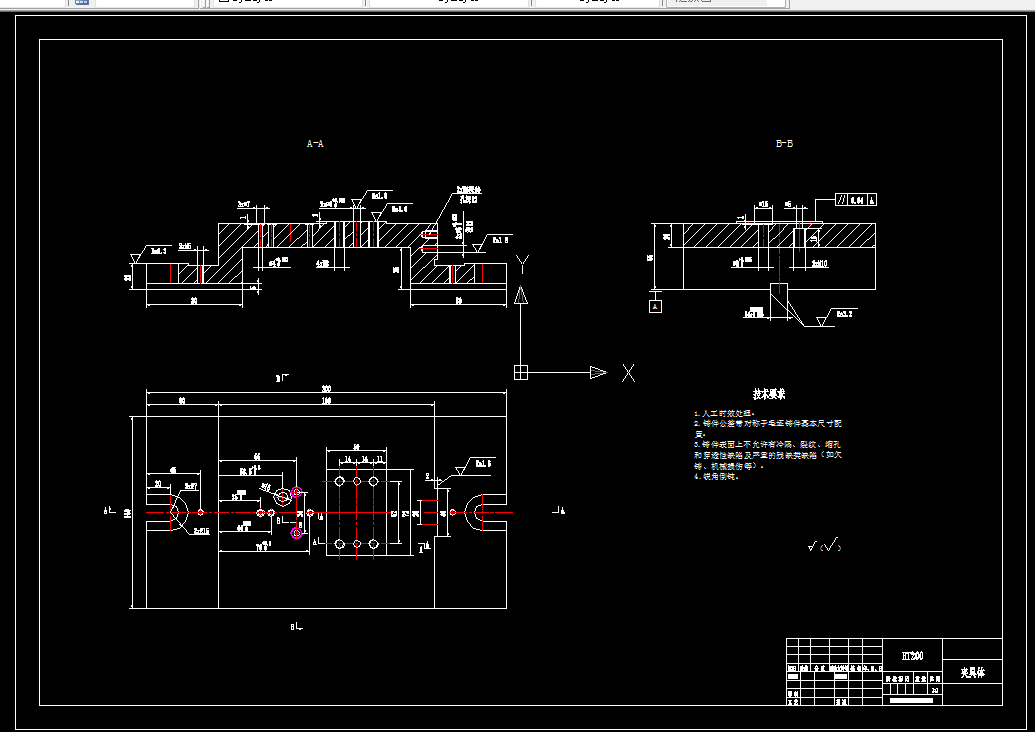Select the 技术要求 heading text
The width and height of the screenshot is (1035, 732).
coord(769,394)
